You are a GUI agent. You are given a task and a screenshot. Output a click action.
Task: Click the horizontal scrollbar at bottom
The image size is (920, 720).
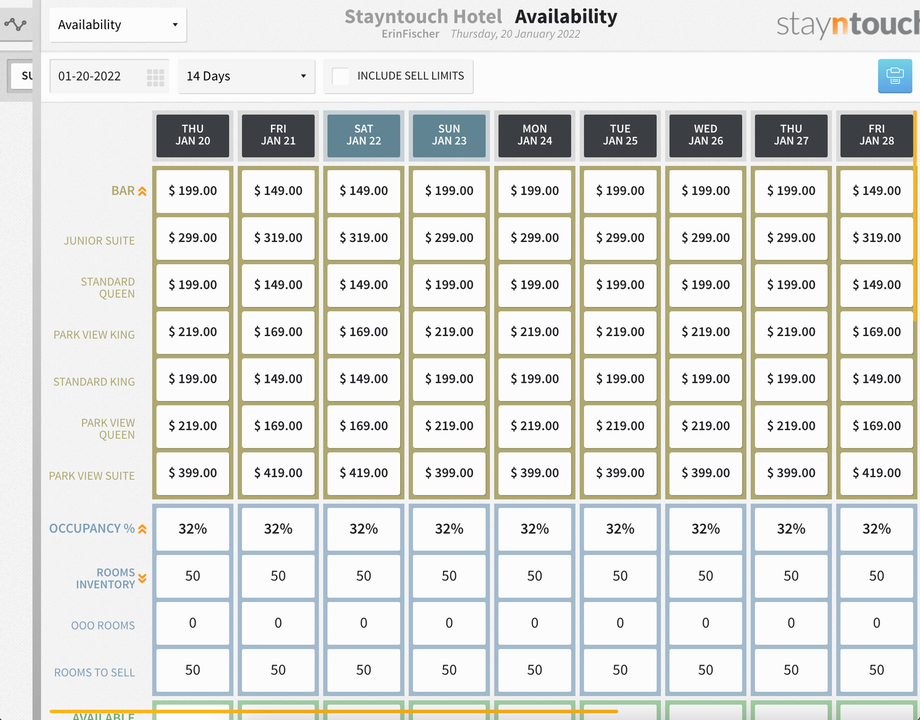pos(333,711)
